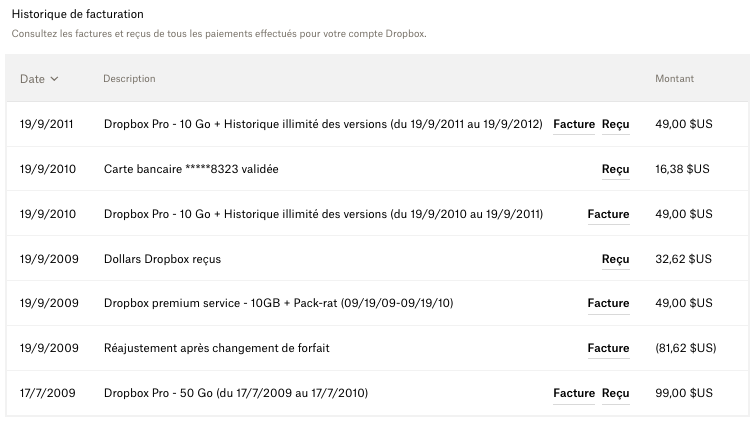The width and height of the screenshot is (756, 422).
Task: View Reçu for Dropbox Pro 50 Go
Action: [x=615, y=394]
